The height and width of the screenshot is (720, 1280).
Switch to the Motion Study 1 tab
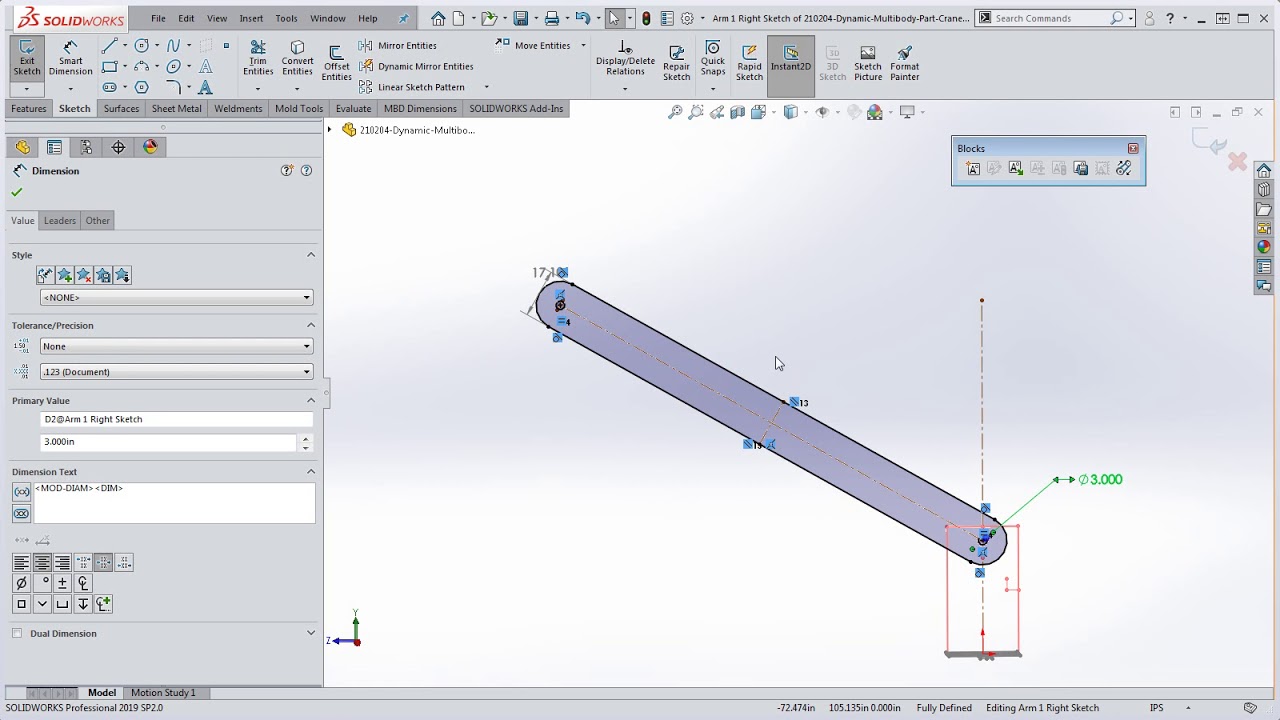coord(163,692)
